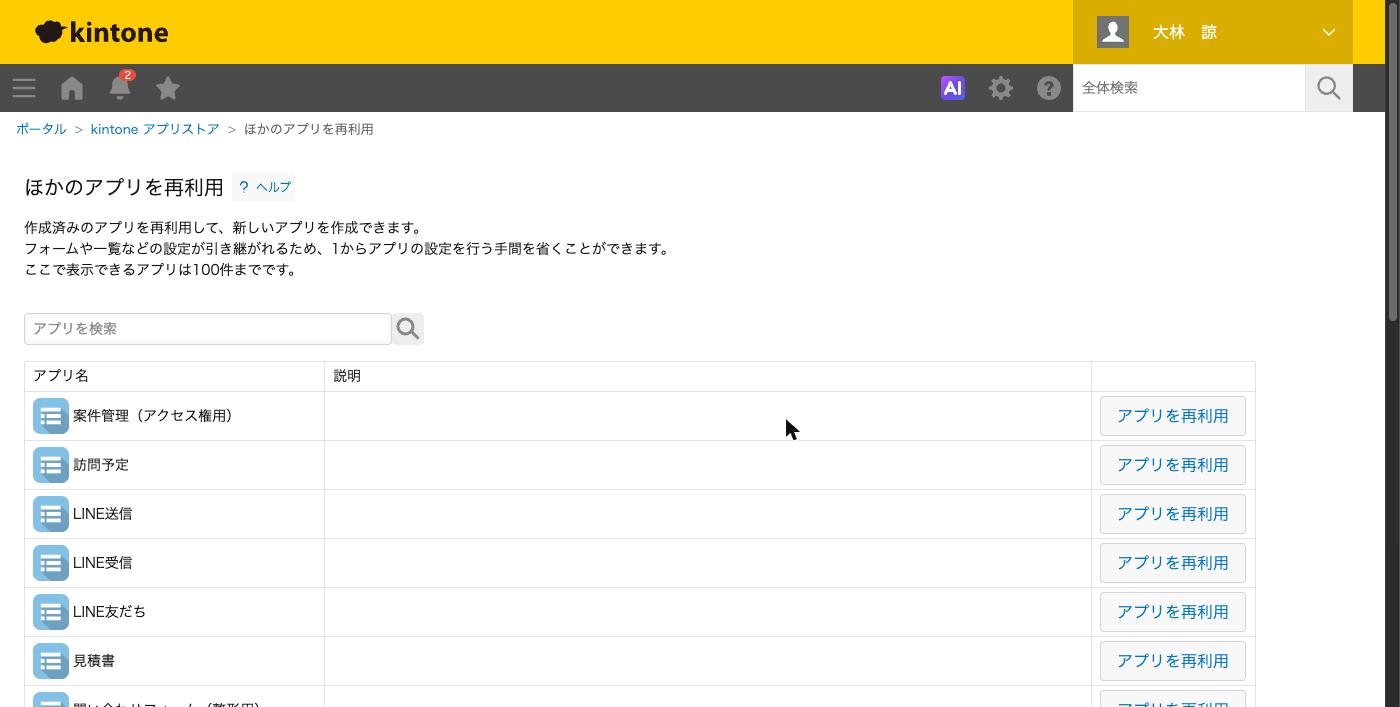Go to the home portal icon

coord(72,88)
